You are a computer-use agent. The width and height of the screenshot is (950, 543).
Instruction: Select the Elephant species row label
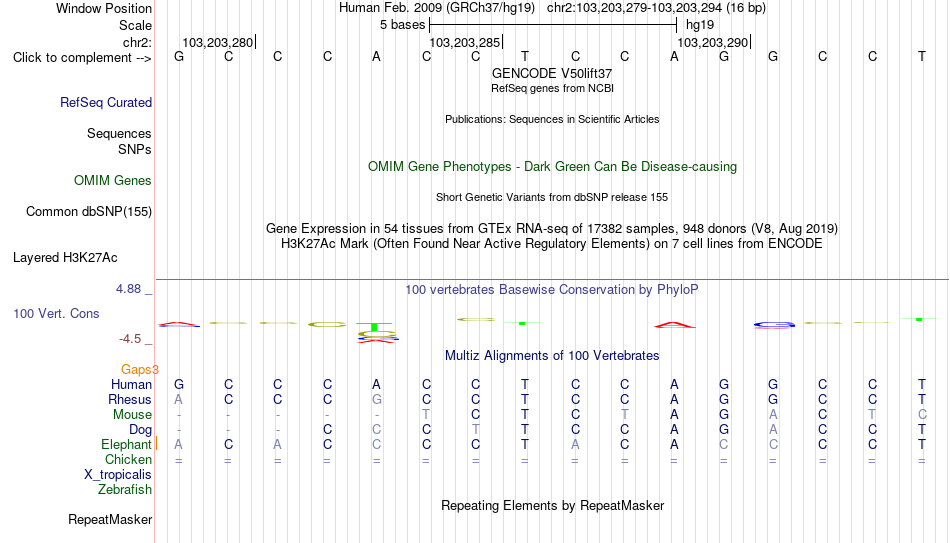tap(126, 444)
